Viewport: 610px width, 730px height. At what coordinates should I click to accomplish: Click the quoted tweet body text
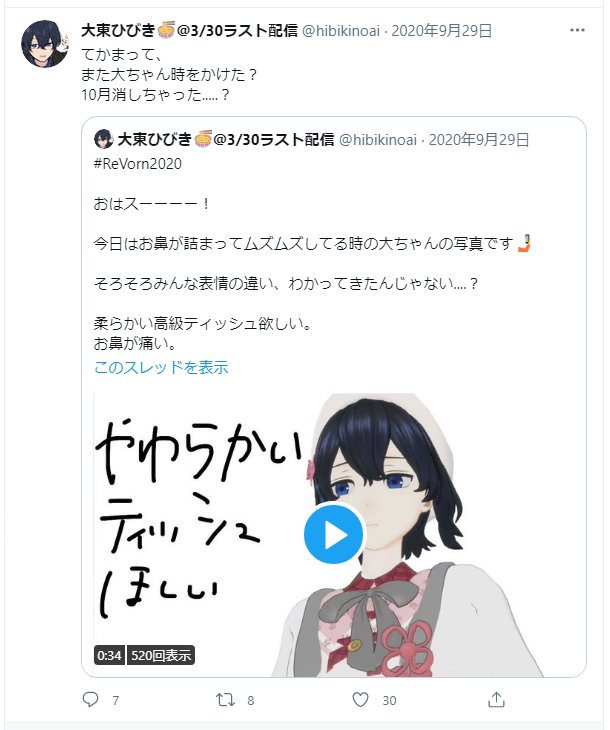[x=312, y=274]
